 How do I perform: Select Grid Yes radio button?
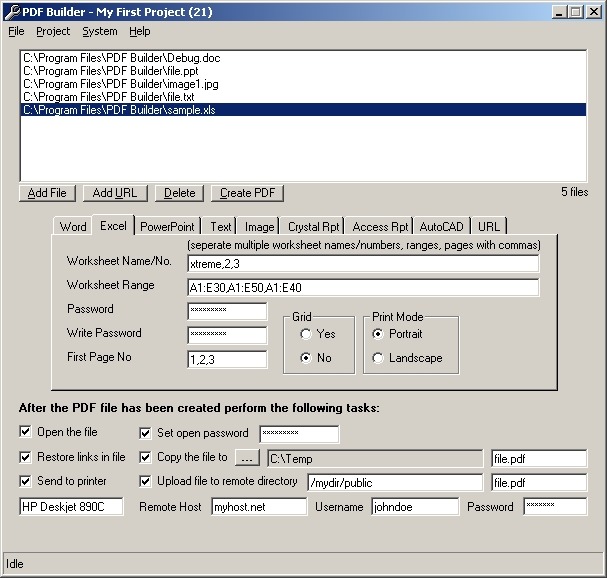[306, 334]
